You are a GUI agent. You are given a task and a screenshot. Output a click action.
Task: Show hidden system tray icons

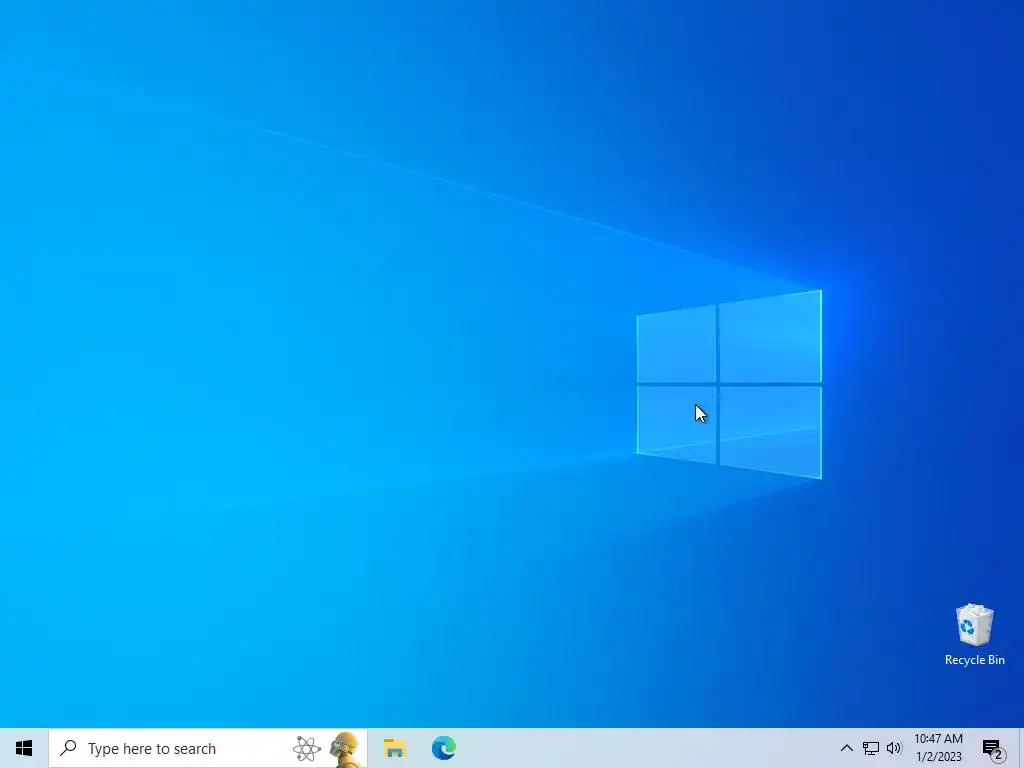(x=846, y=748)
